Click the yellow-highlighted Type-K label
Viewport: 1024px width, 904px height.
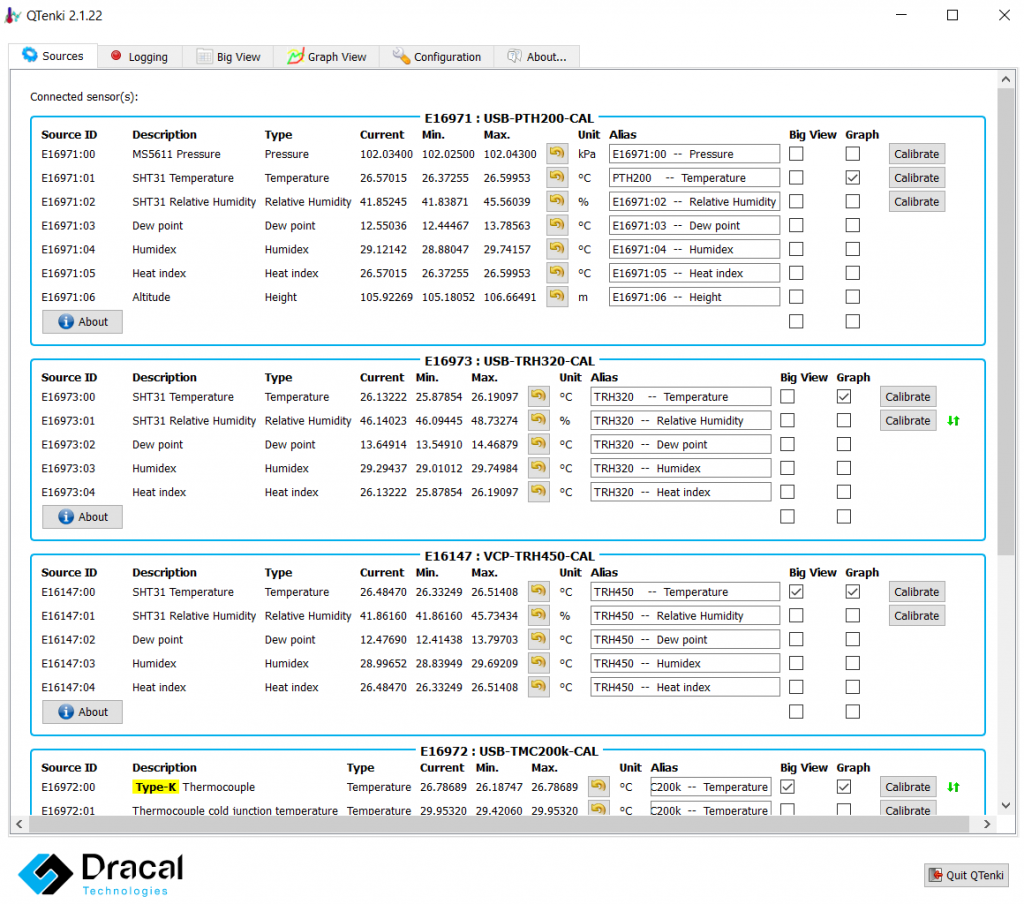pos(155,787)
